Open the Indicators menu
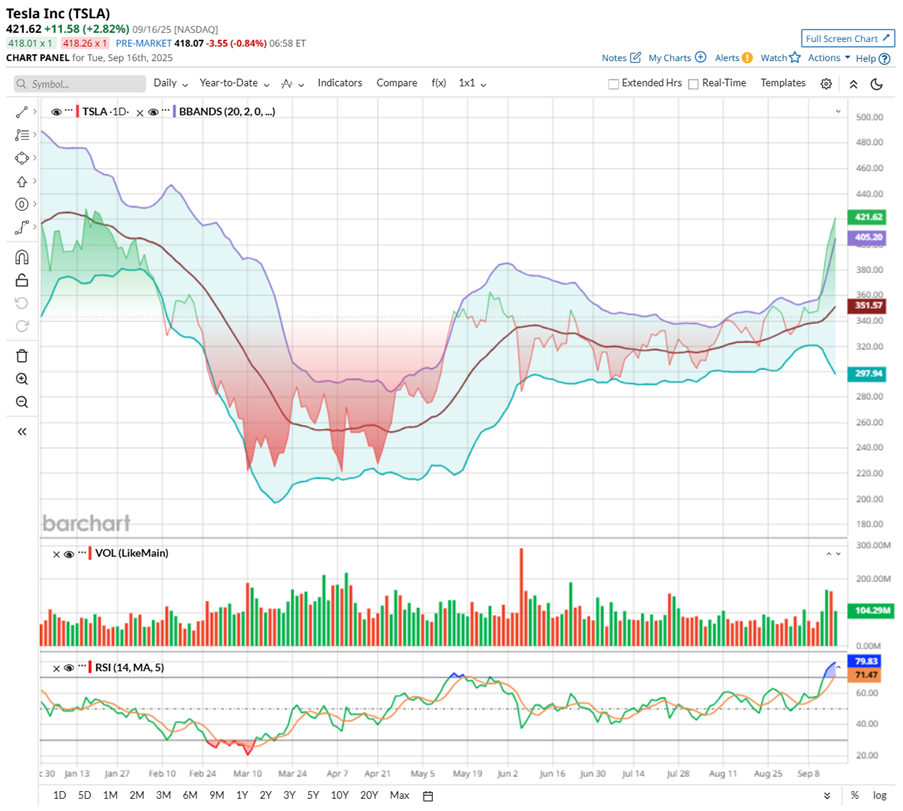Image resolution: width=903 pixels, height=811 pixels. [340, 83]
